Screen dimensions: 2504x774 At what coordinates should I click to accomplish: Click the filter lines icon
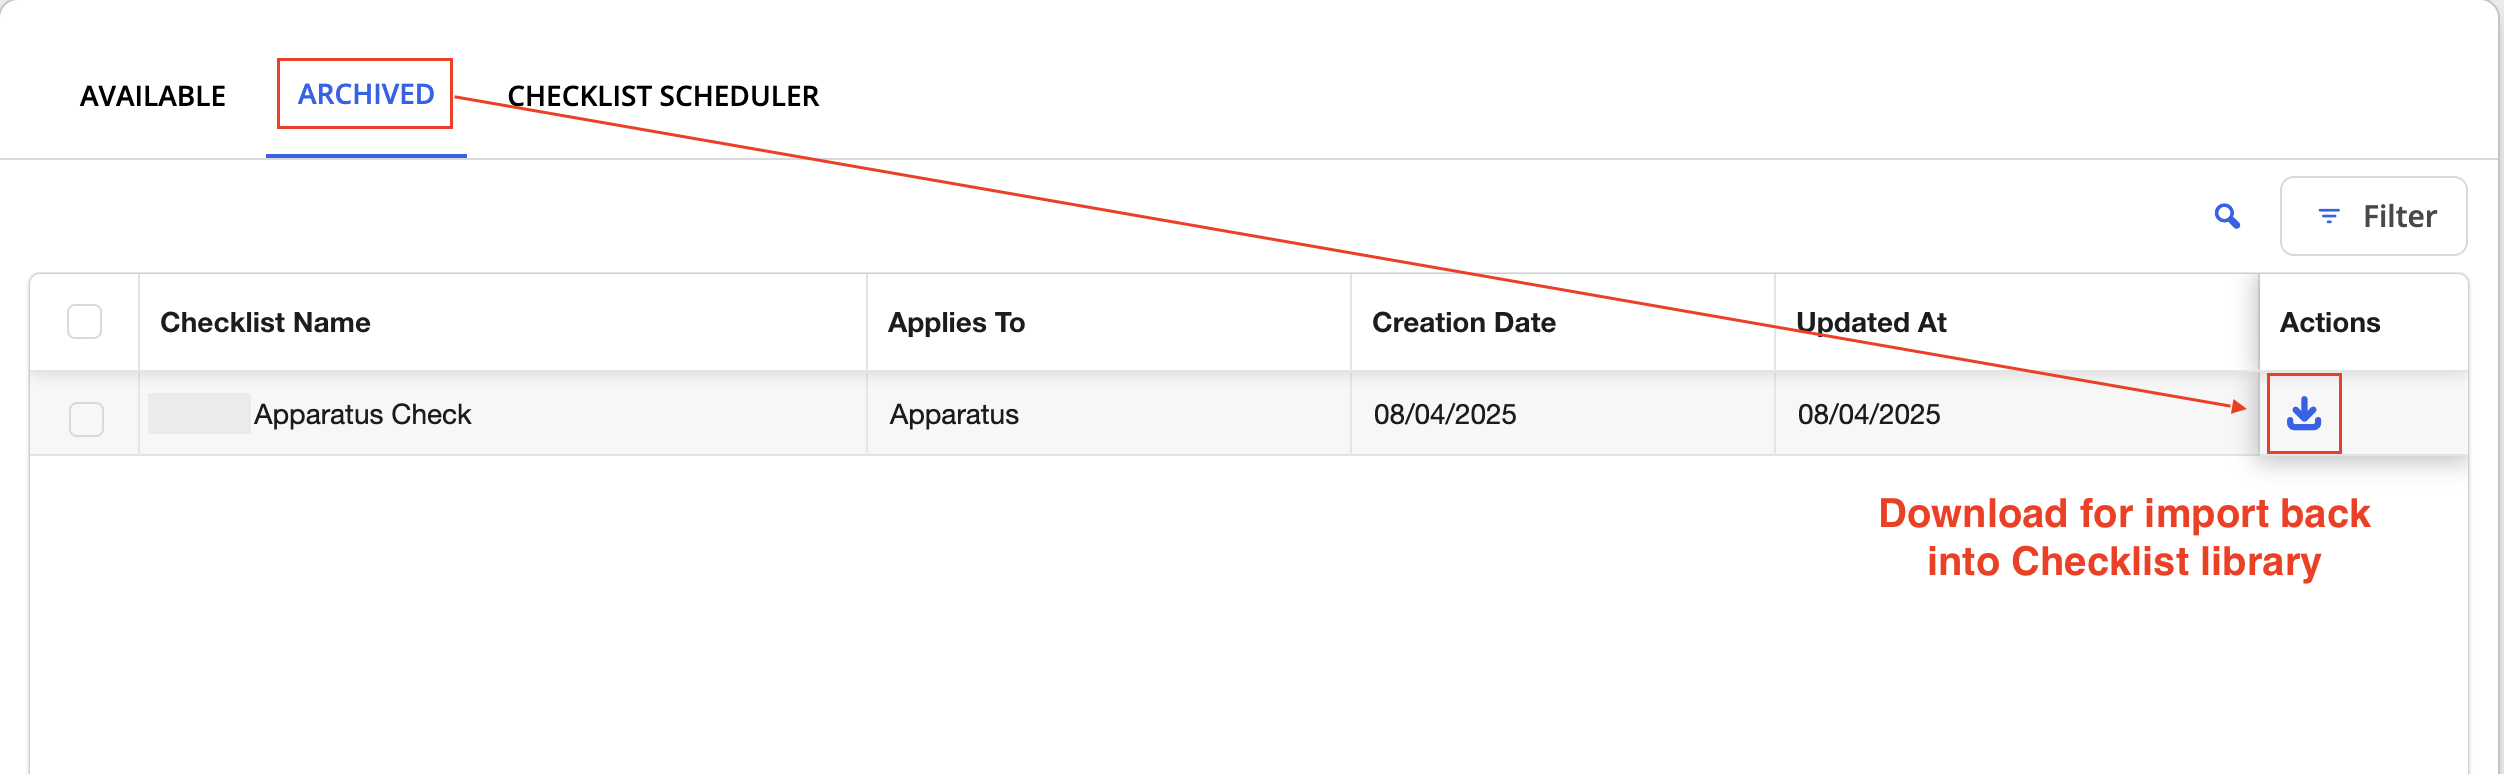2329,216
